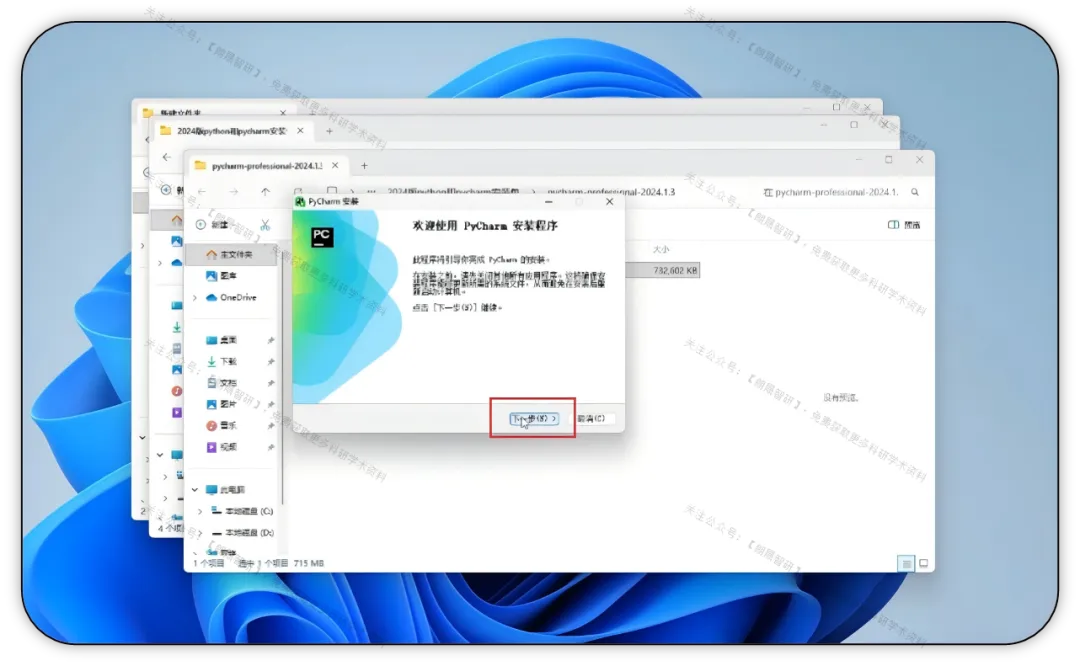Go up one folder in front Explorer
1080x666 pixels.
click(x=265, y=191)
